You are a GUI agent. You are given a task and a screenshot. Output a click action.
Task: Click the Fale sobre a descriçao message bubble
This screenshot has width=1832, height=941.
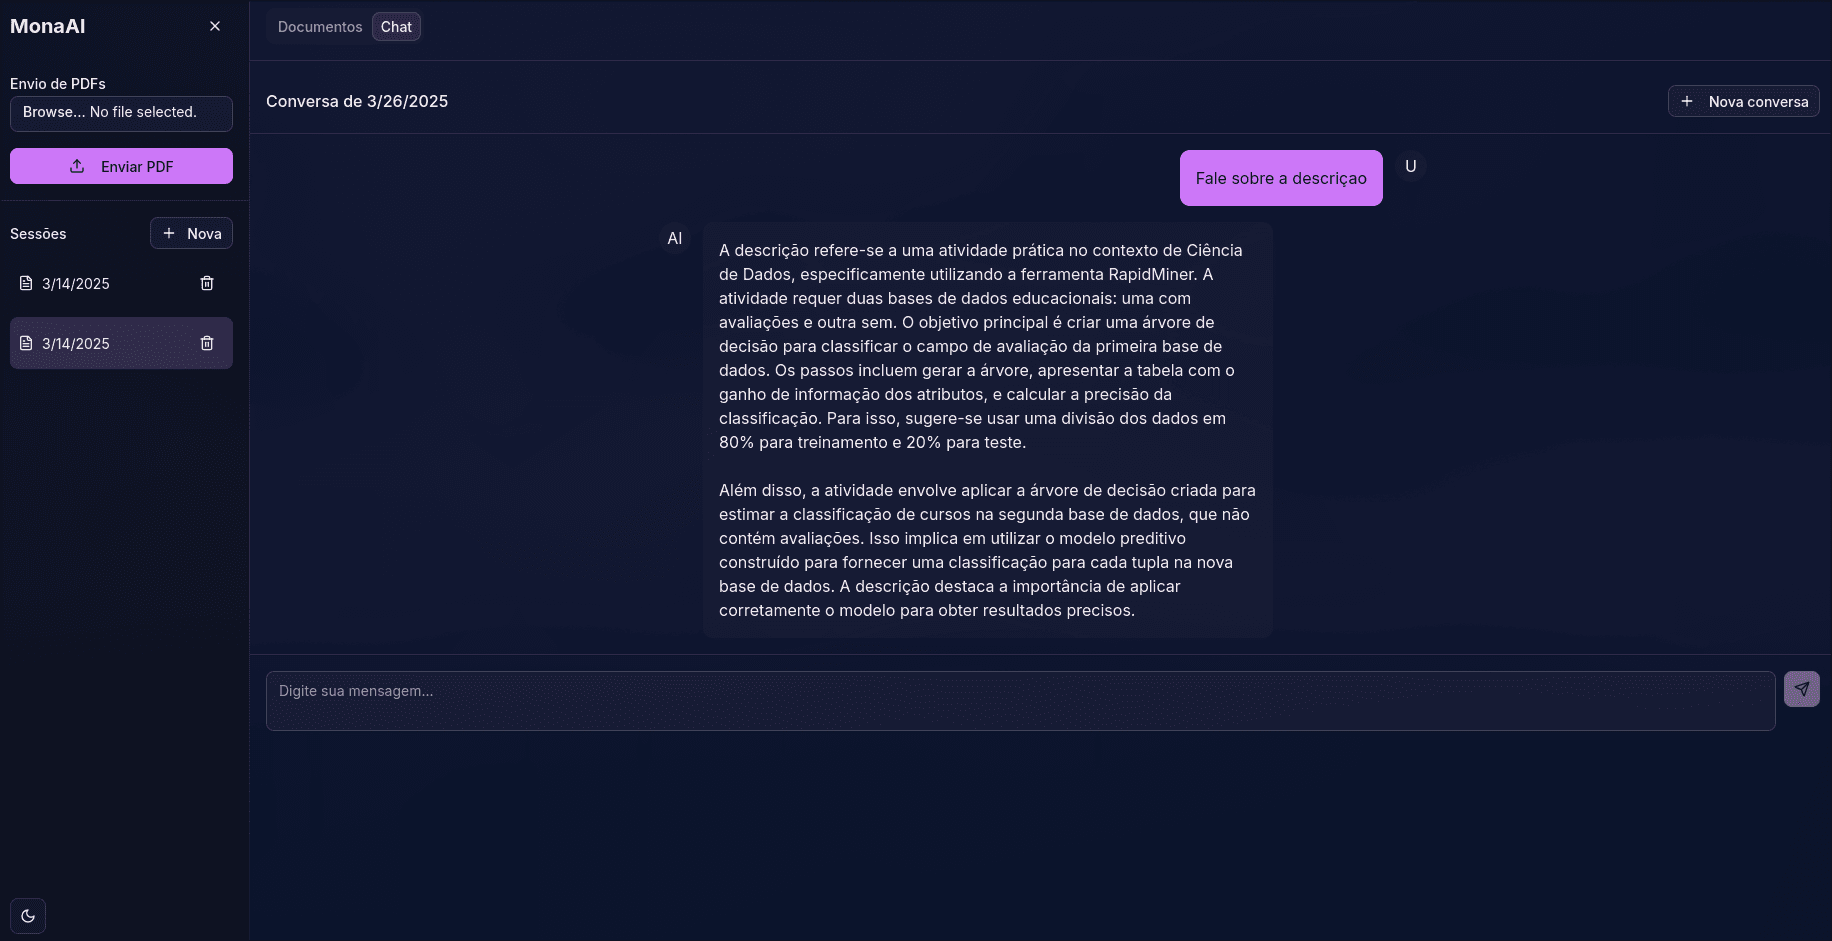click(x=1280, y=178)
